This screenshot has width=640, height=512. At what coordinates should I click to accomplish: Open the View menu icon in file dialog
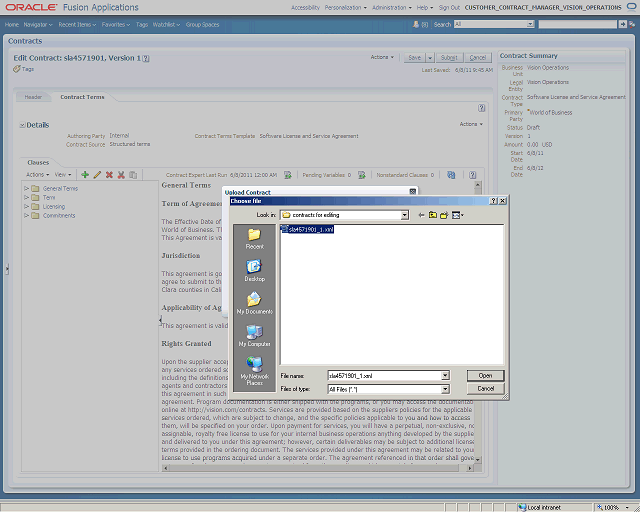458,215
